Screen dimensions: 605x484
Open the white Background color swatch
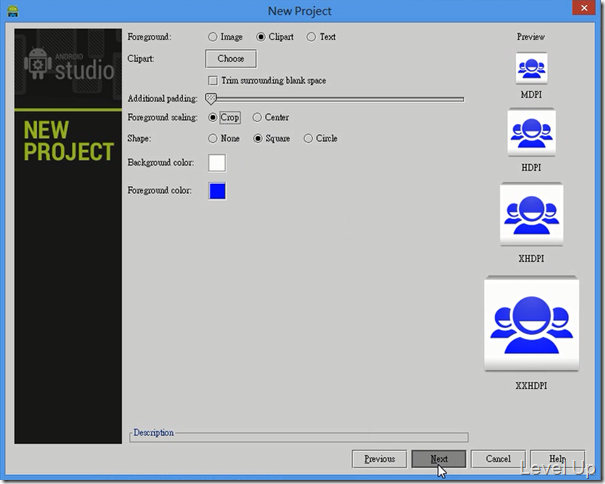click(217, 163)
